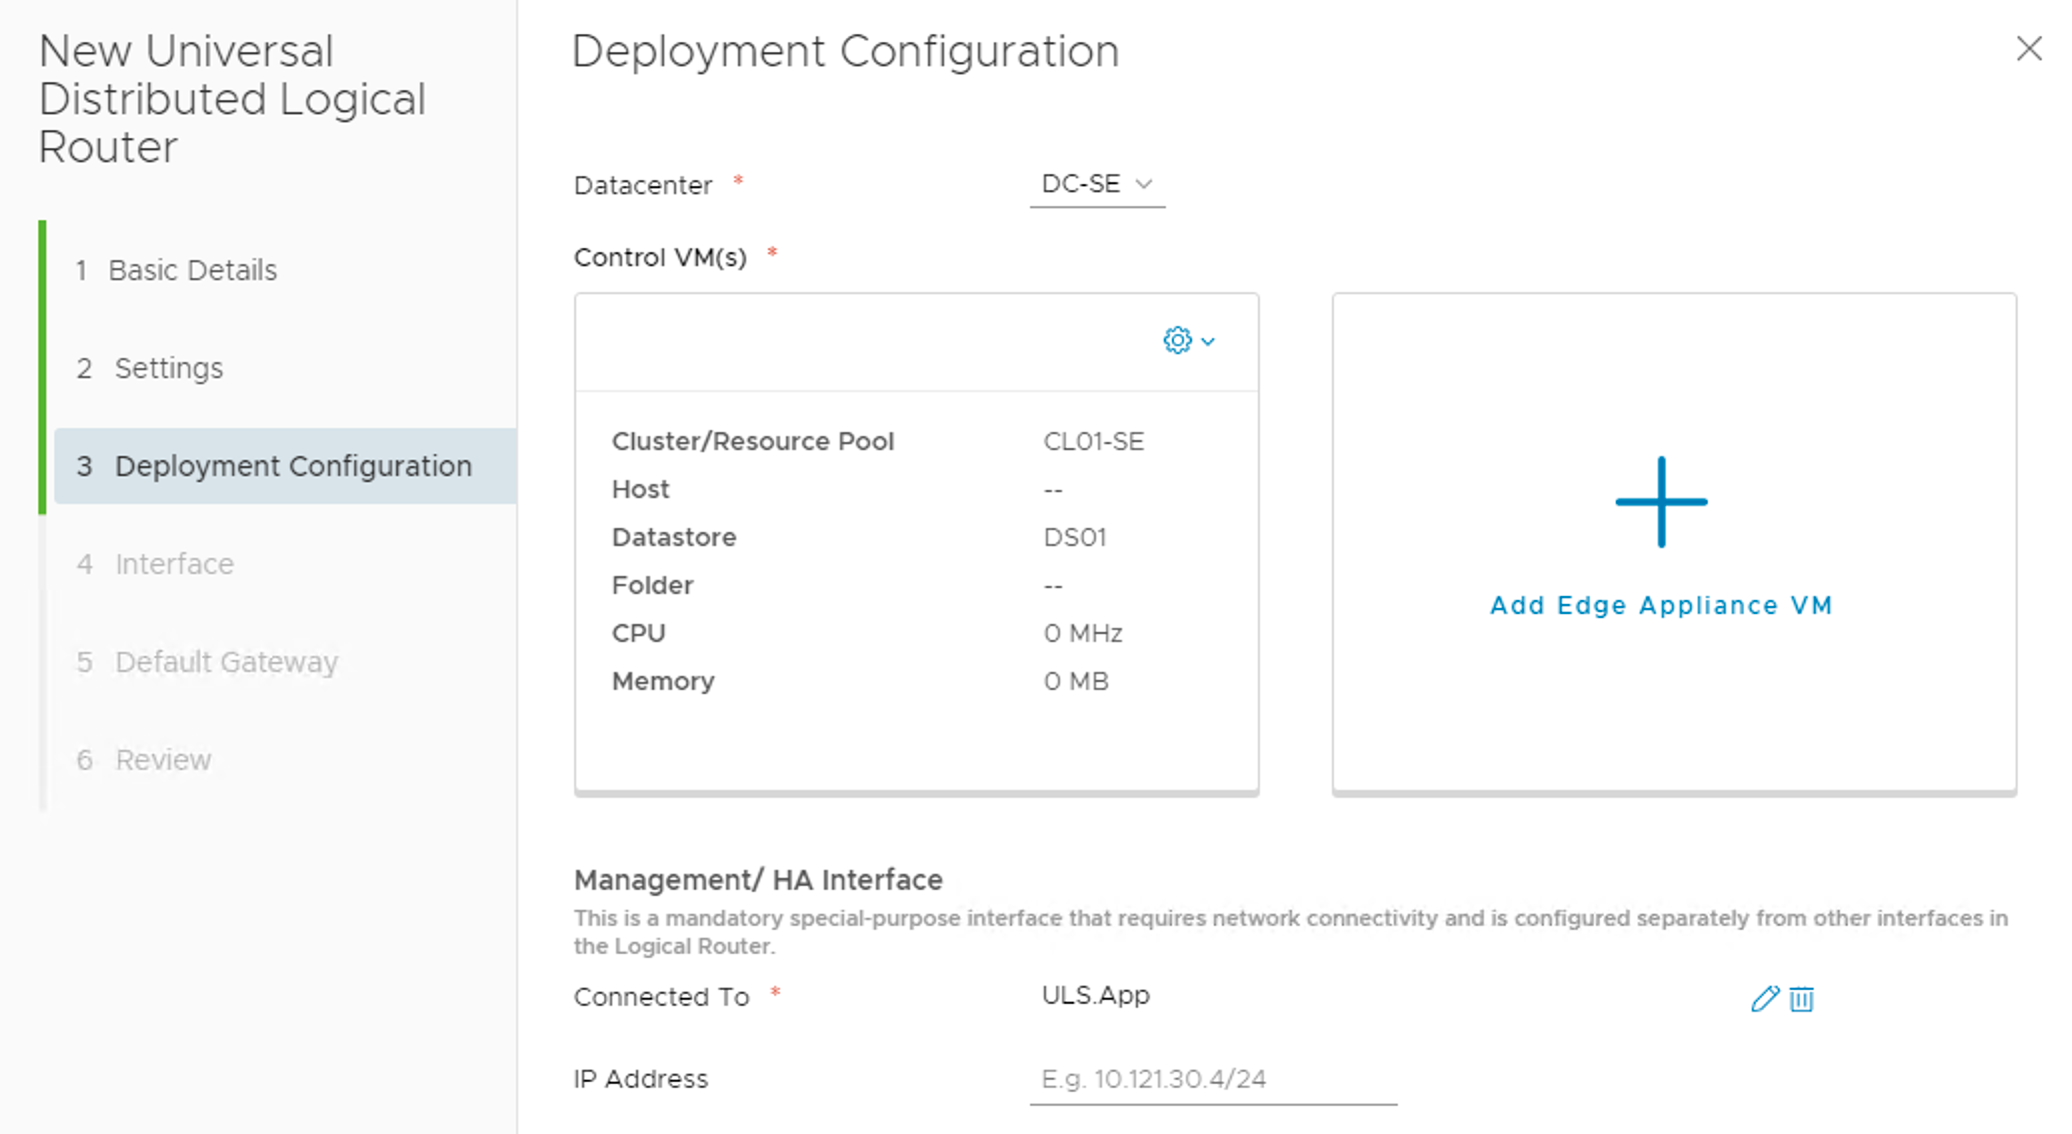Click the CL01-SE cluster value
2072x1134 pixels.
click(x=1093, y=441)
